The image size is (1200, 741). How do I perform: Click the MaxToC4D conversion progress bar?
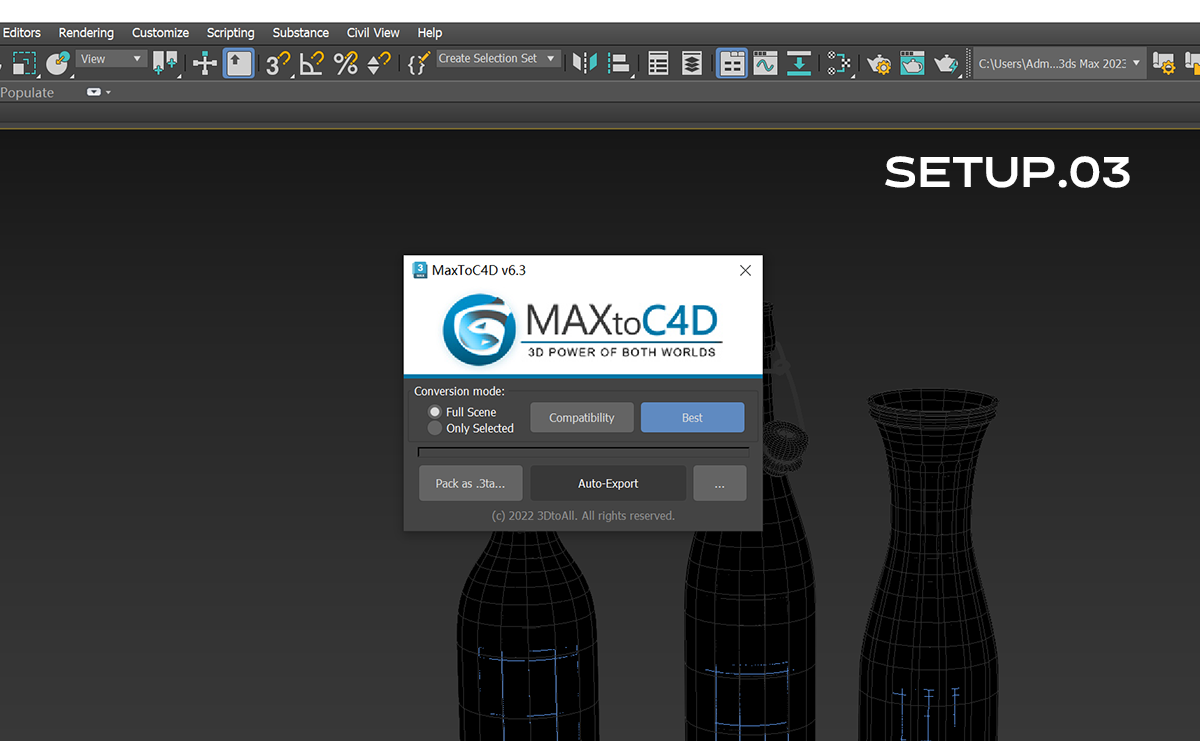(x=583, y=452)
